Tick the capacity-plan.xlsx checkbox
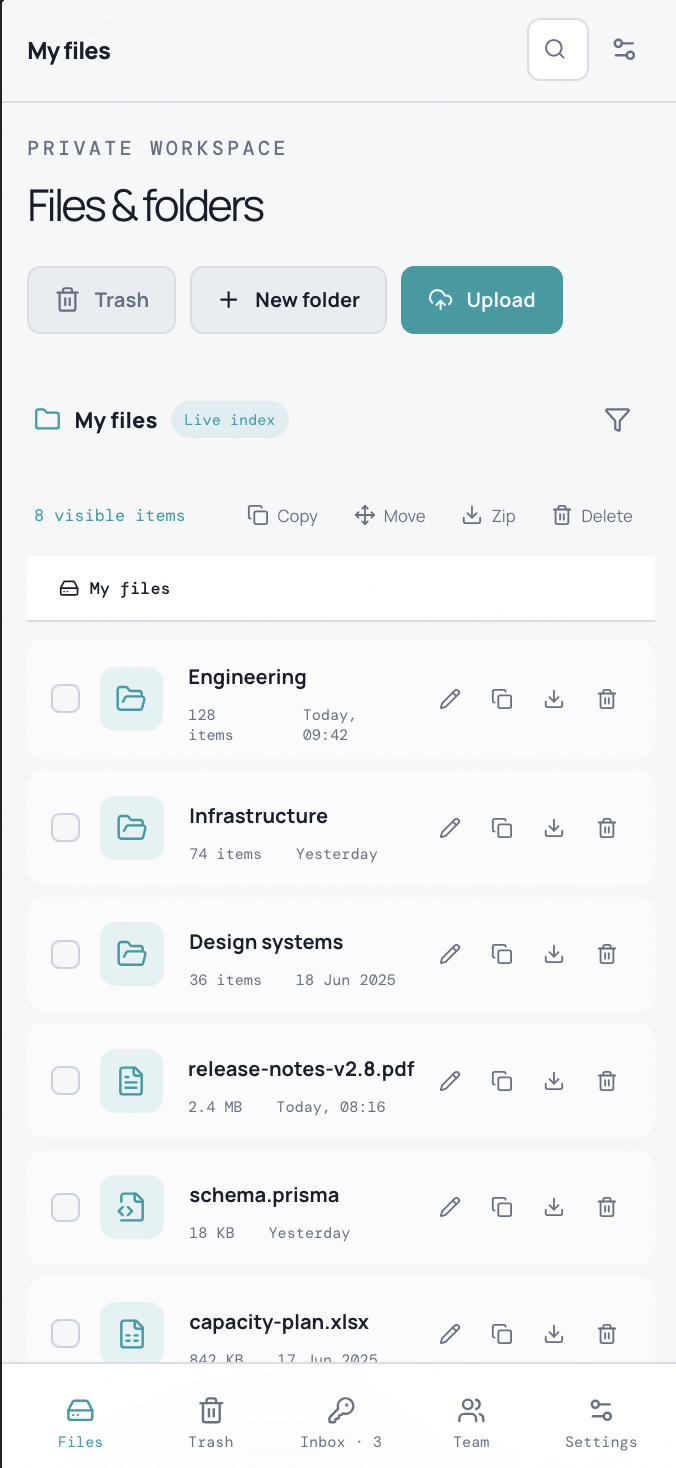 (66, 1334)
